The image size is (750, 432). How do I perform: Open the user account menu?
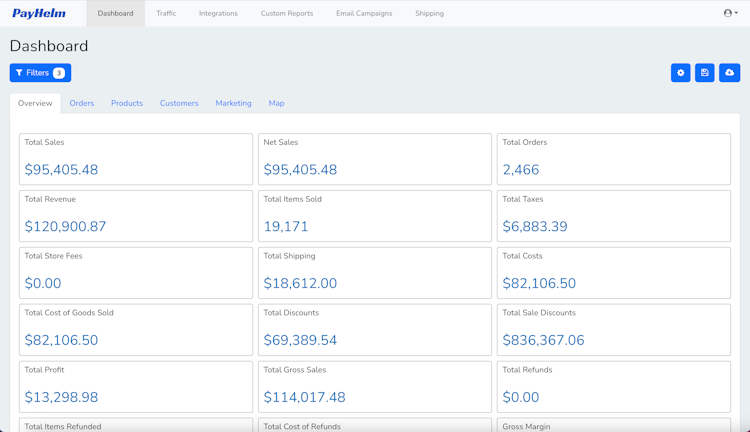coord(730,13)
